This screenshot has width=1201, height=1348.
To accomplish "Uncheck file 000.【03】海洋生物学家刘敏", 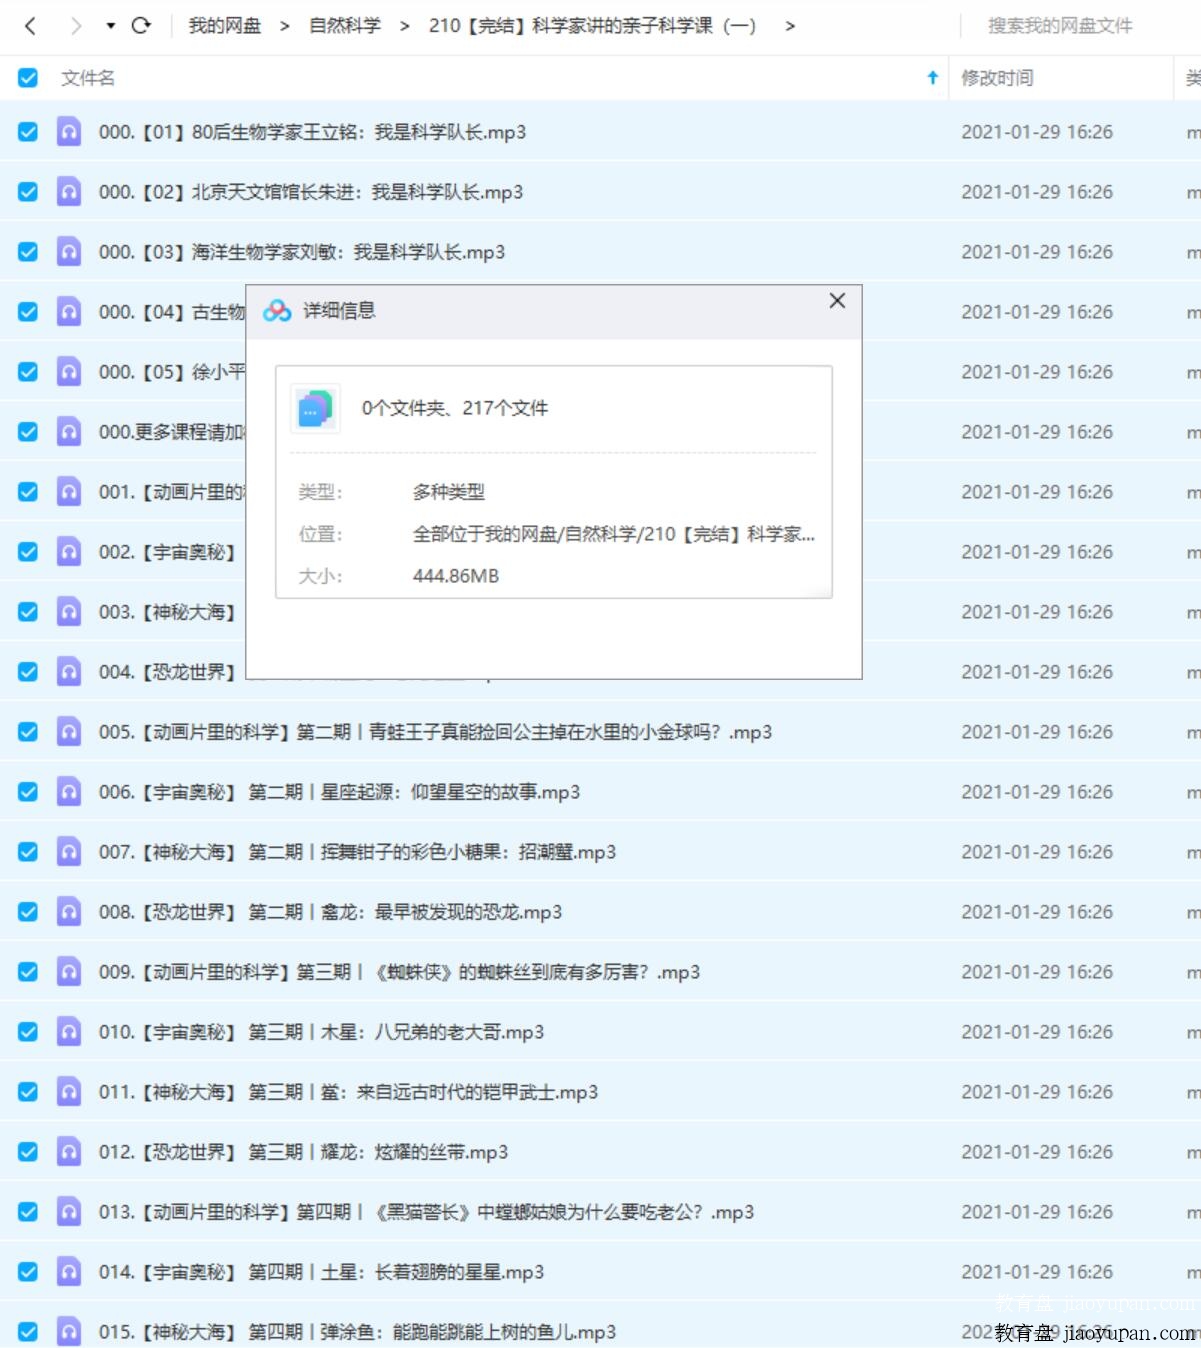I will [28, 252].
